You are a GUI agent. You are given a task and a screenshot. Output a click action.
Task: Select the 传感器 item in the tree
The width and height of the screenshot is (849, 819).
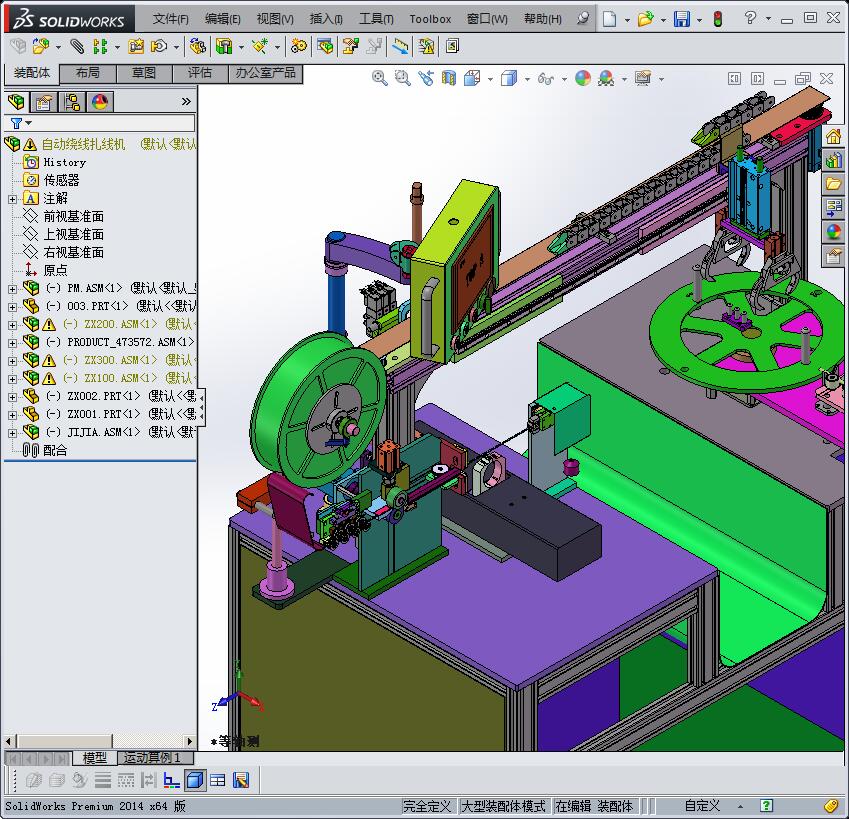click(x=61, y=180)
